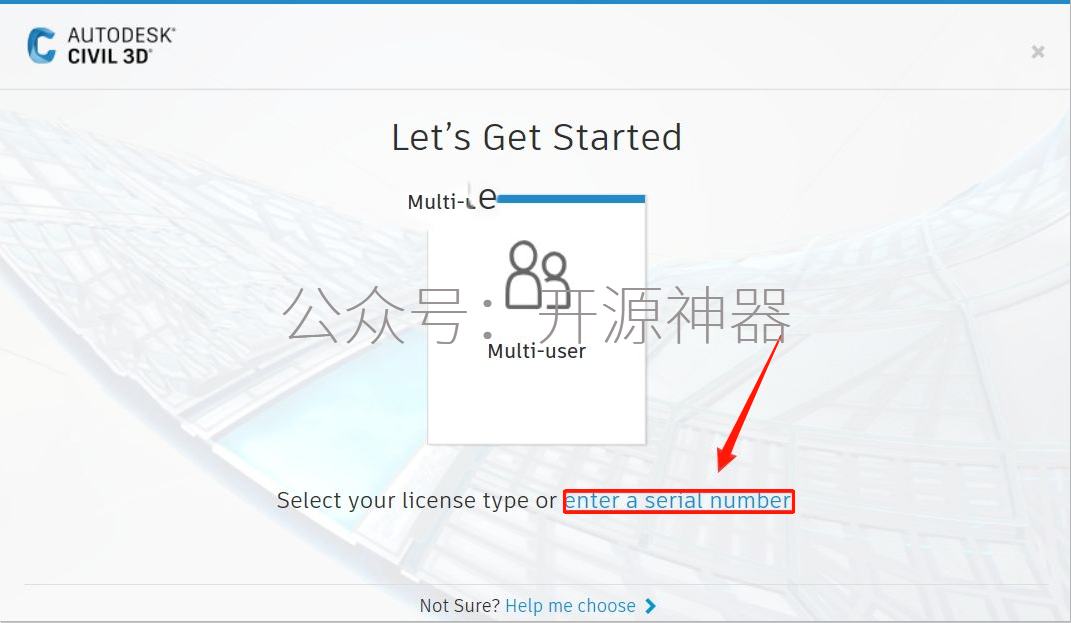Image resolution: width=1071 pixels, height=623 pixels.
Task: Close the Let's Get Started dialog
Action: 1038,52
